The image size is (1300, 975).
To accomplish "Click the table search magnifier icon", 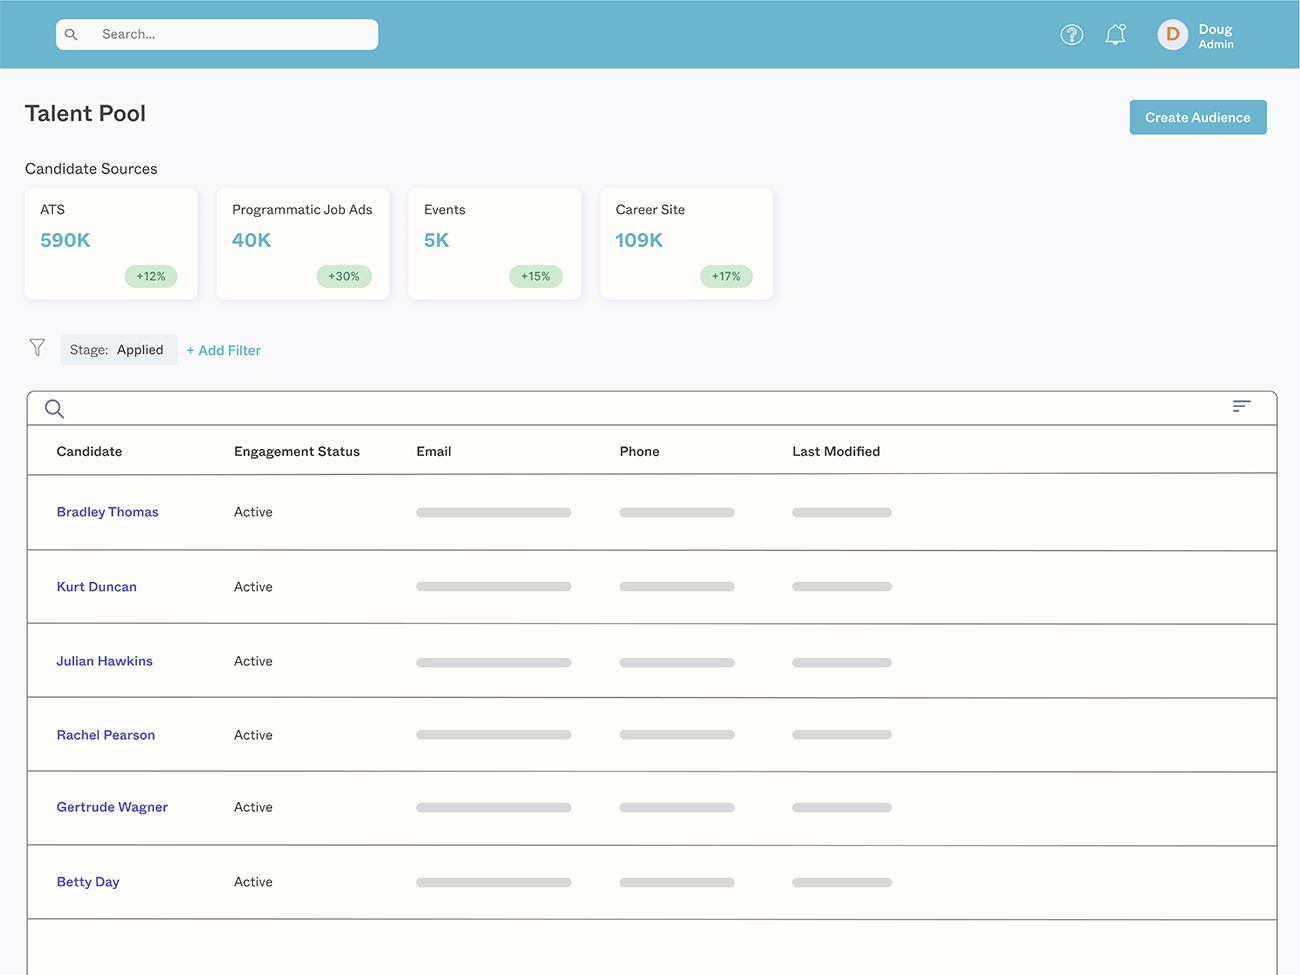I will click(55, 409).
